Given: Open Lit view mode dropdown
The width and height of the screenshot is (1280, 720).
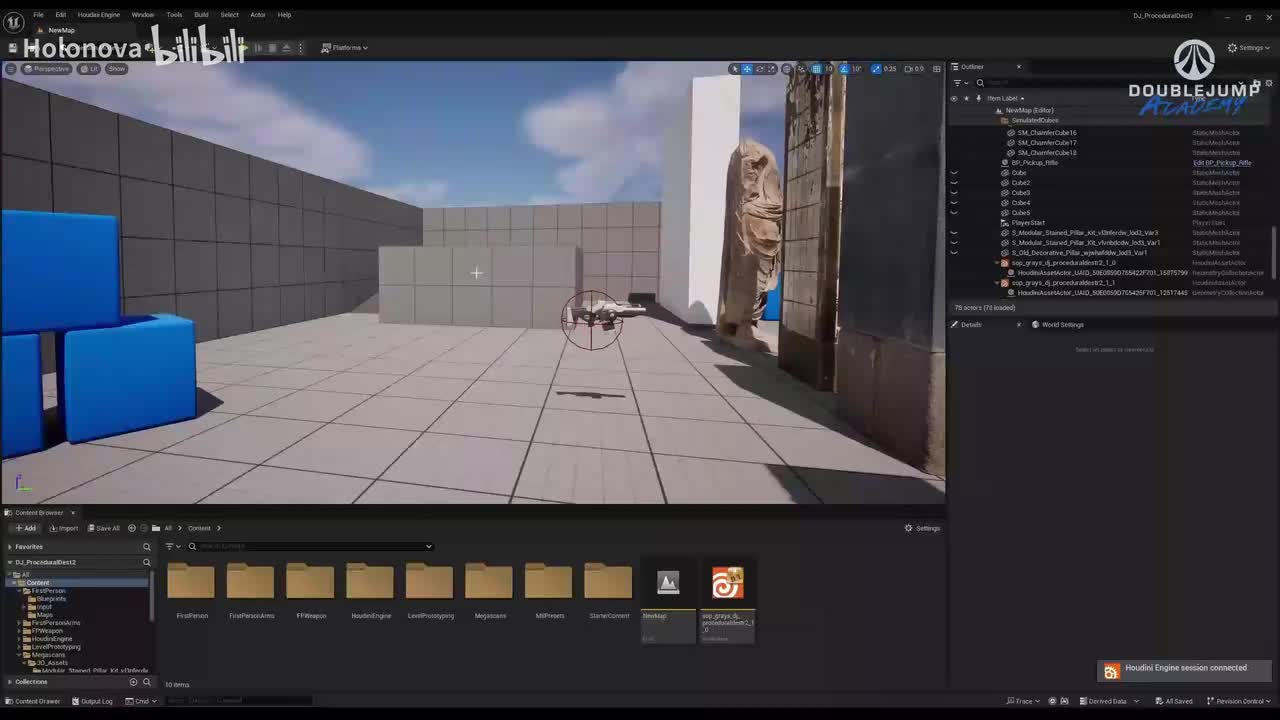Looking at the screenshot, I should (90, 69).
